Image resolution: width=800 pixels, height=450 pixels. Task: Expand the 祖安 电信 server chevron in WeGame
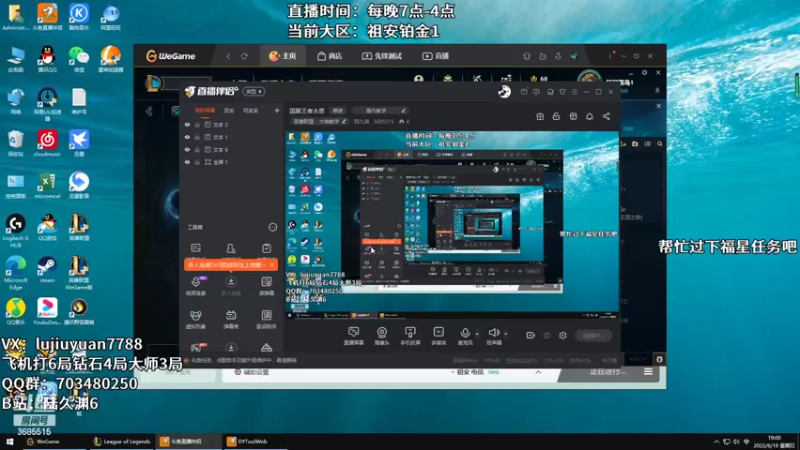click(x=538, y=372)
